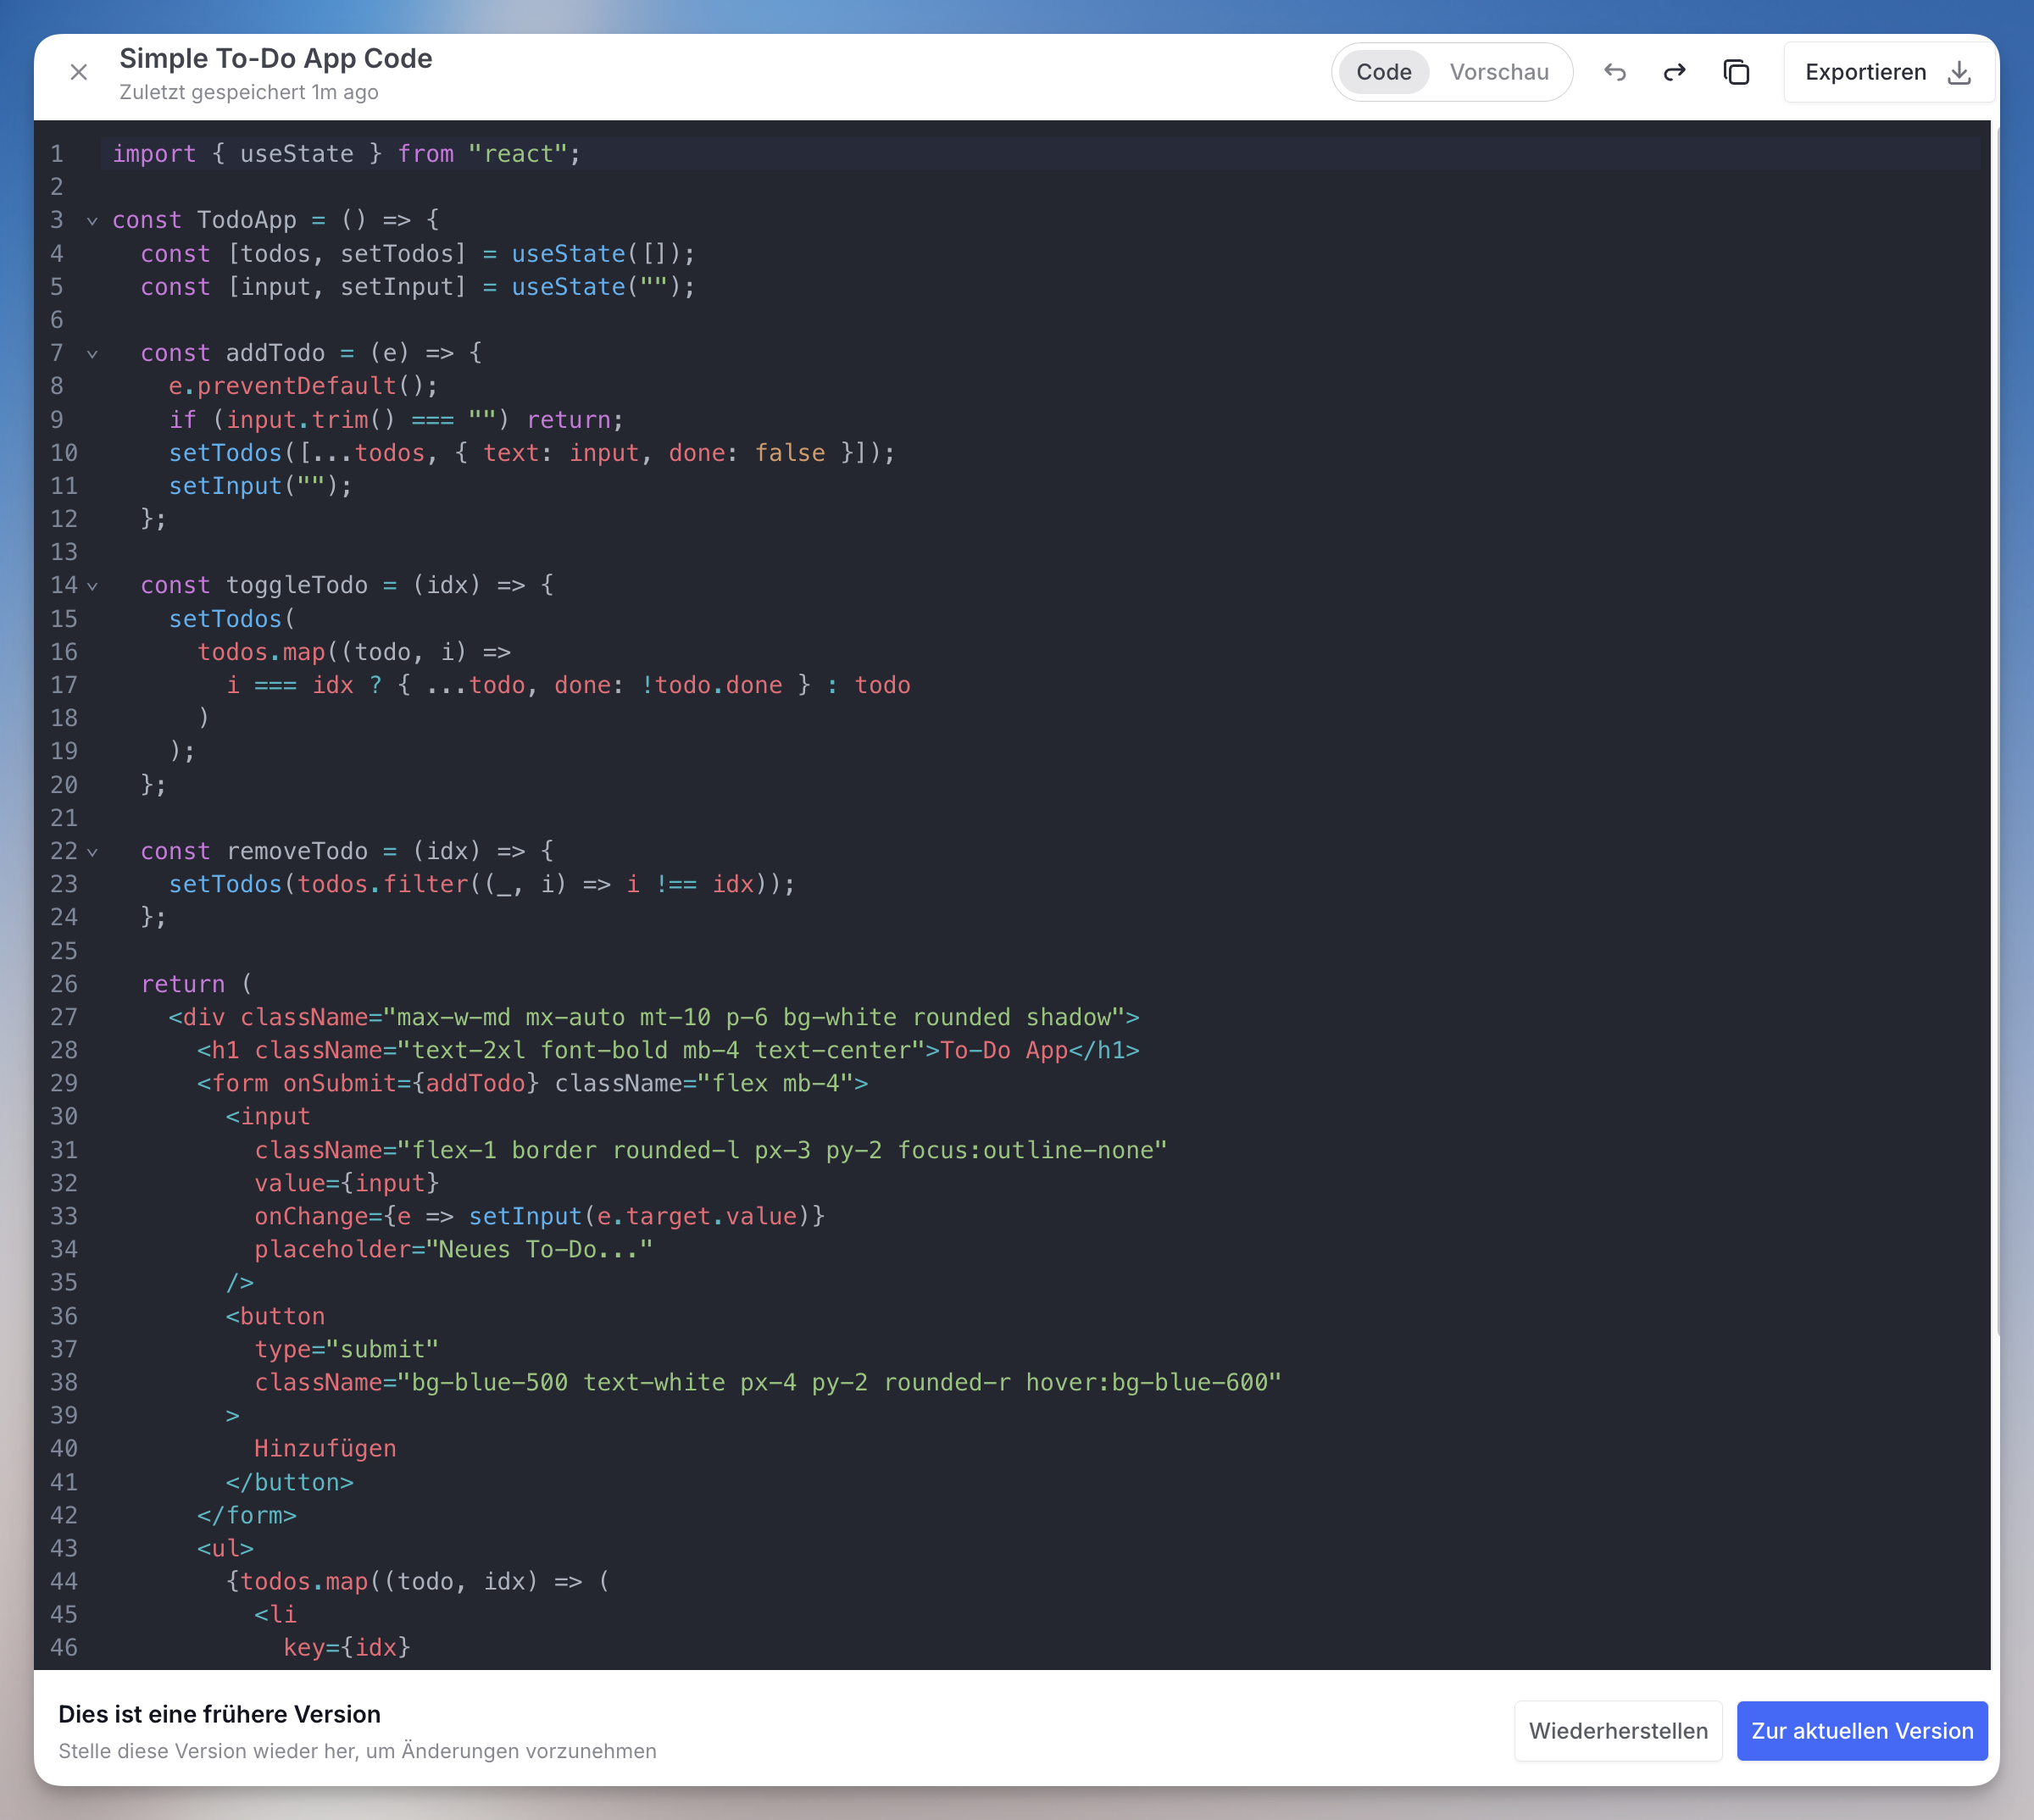Click the Exportieren button label

[x=1865, y=72]
